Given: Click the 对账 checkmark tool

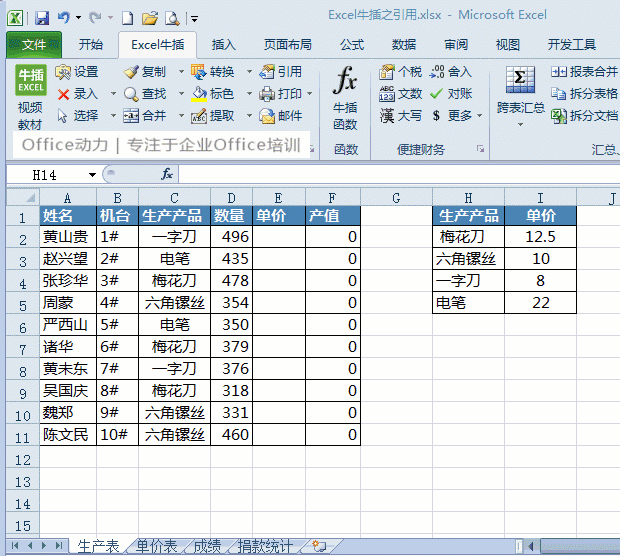Looking at the screenshot, I should tap(451, 94).
